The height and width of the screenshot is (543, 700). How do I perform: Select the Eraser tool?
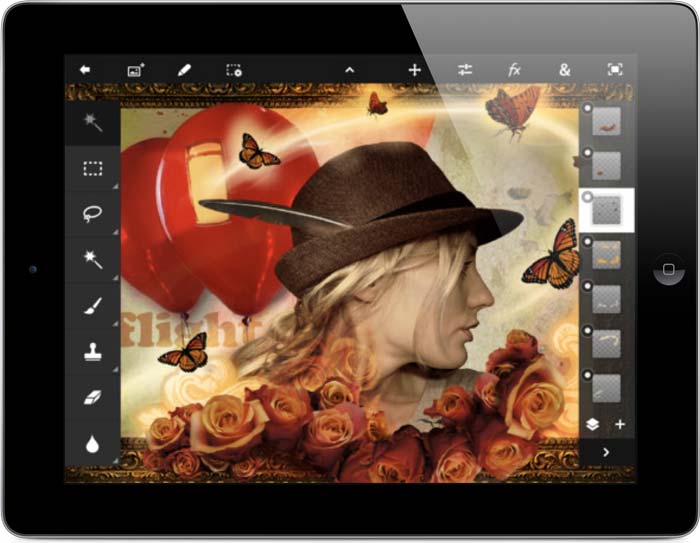(x=92, y=397)
